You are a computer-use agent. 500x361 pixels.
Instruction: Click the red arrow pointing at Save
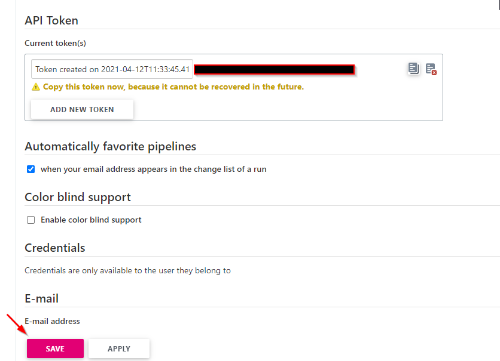[17, 324]
